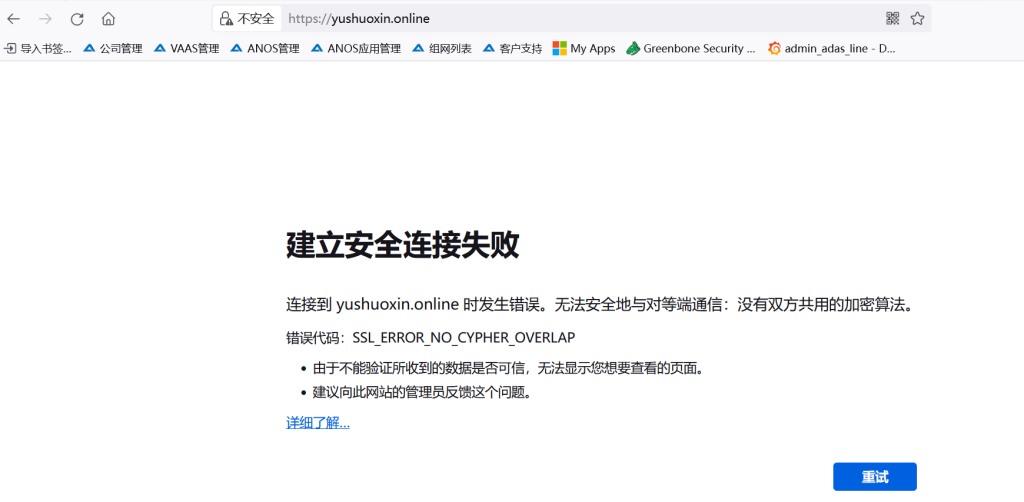1024x502 pixels.
Task: Click the browser back arrow
Action: pos(14,19)
